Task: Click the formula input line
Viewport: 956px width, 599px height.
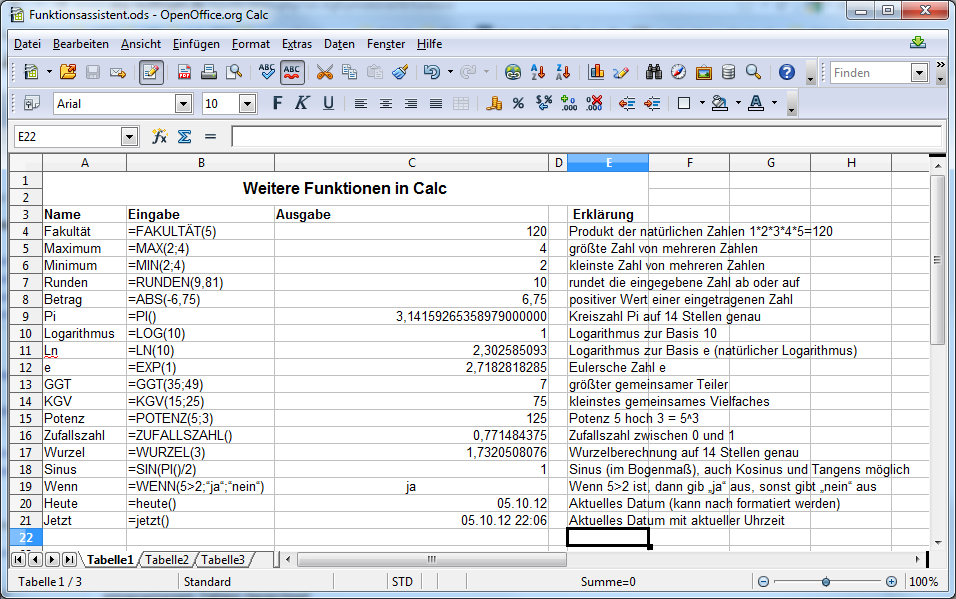Action: (x=585, y=137)
